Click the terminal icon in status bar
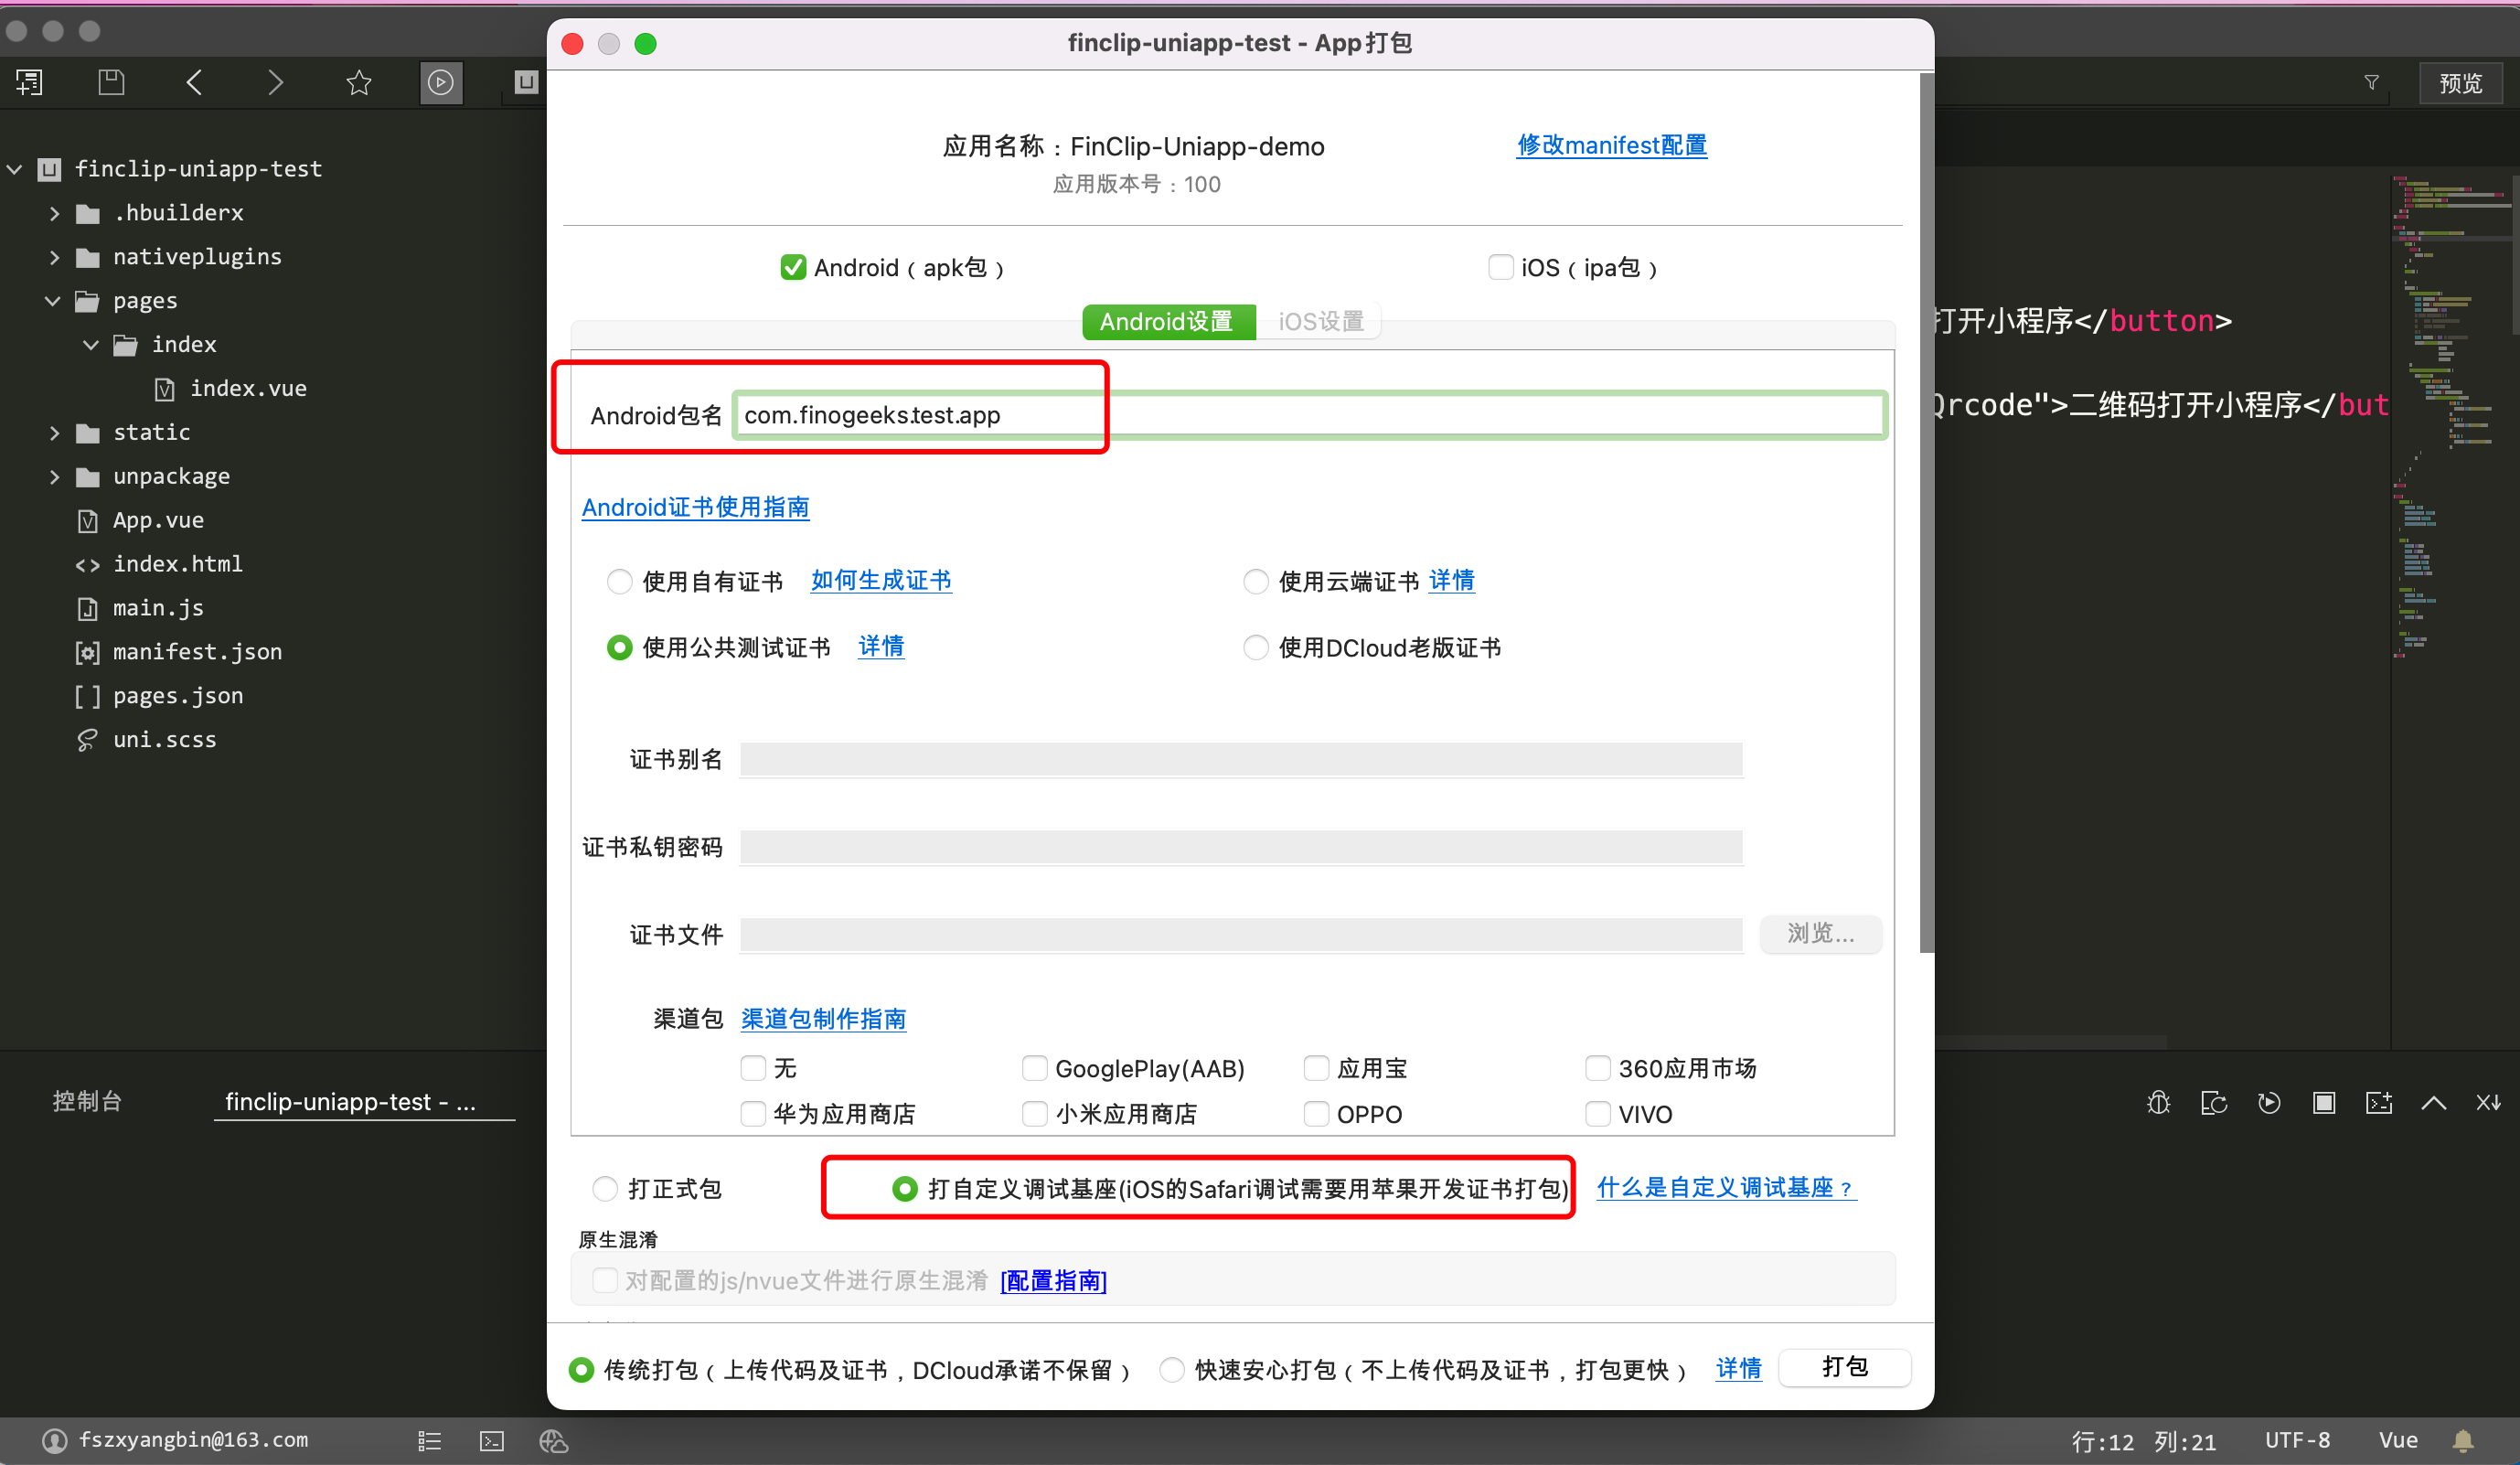The height and width of the screenshot is (1465, 2520). [491, 1440]
